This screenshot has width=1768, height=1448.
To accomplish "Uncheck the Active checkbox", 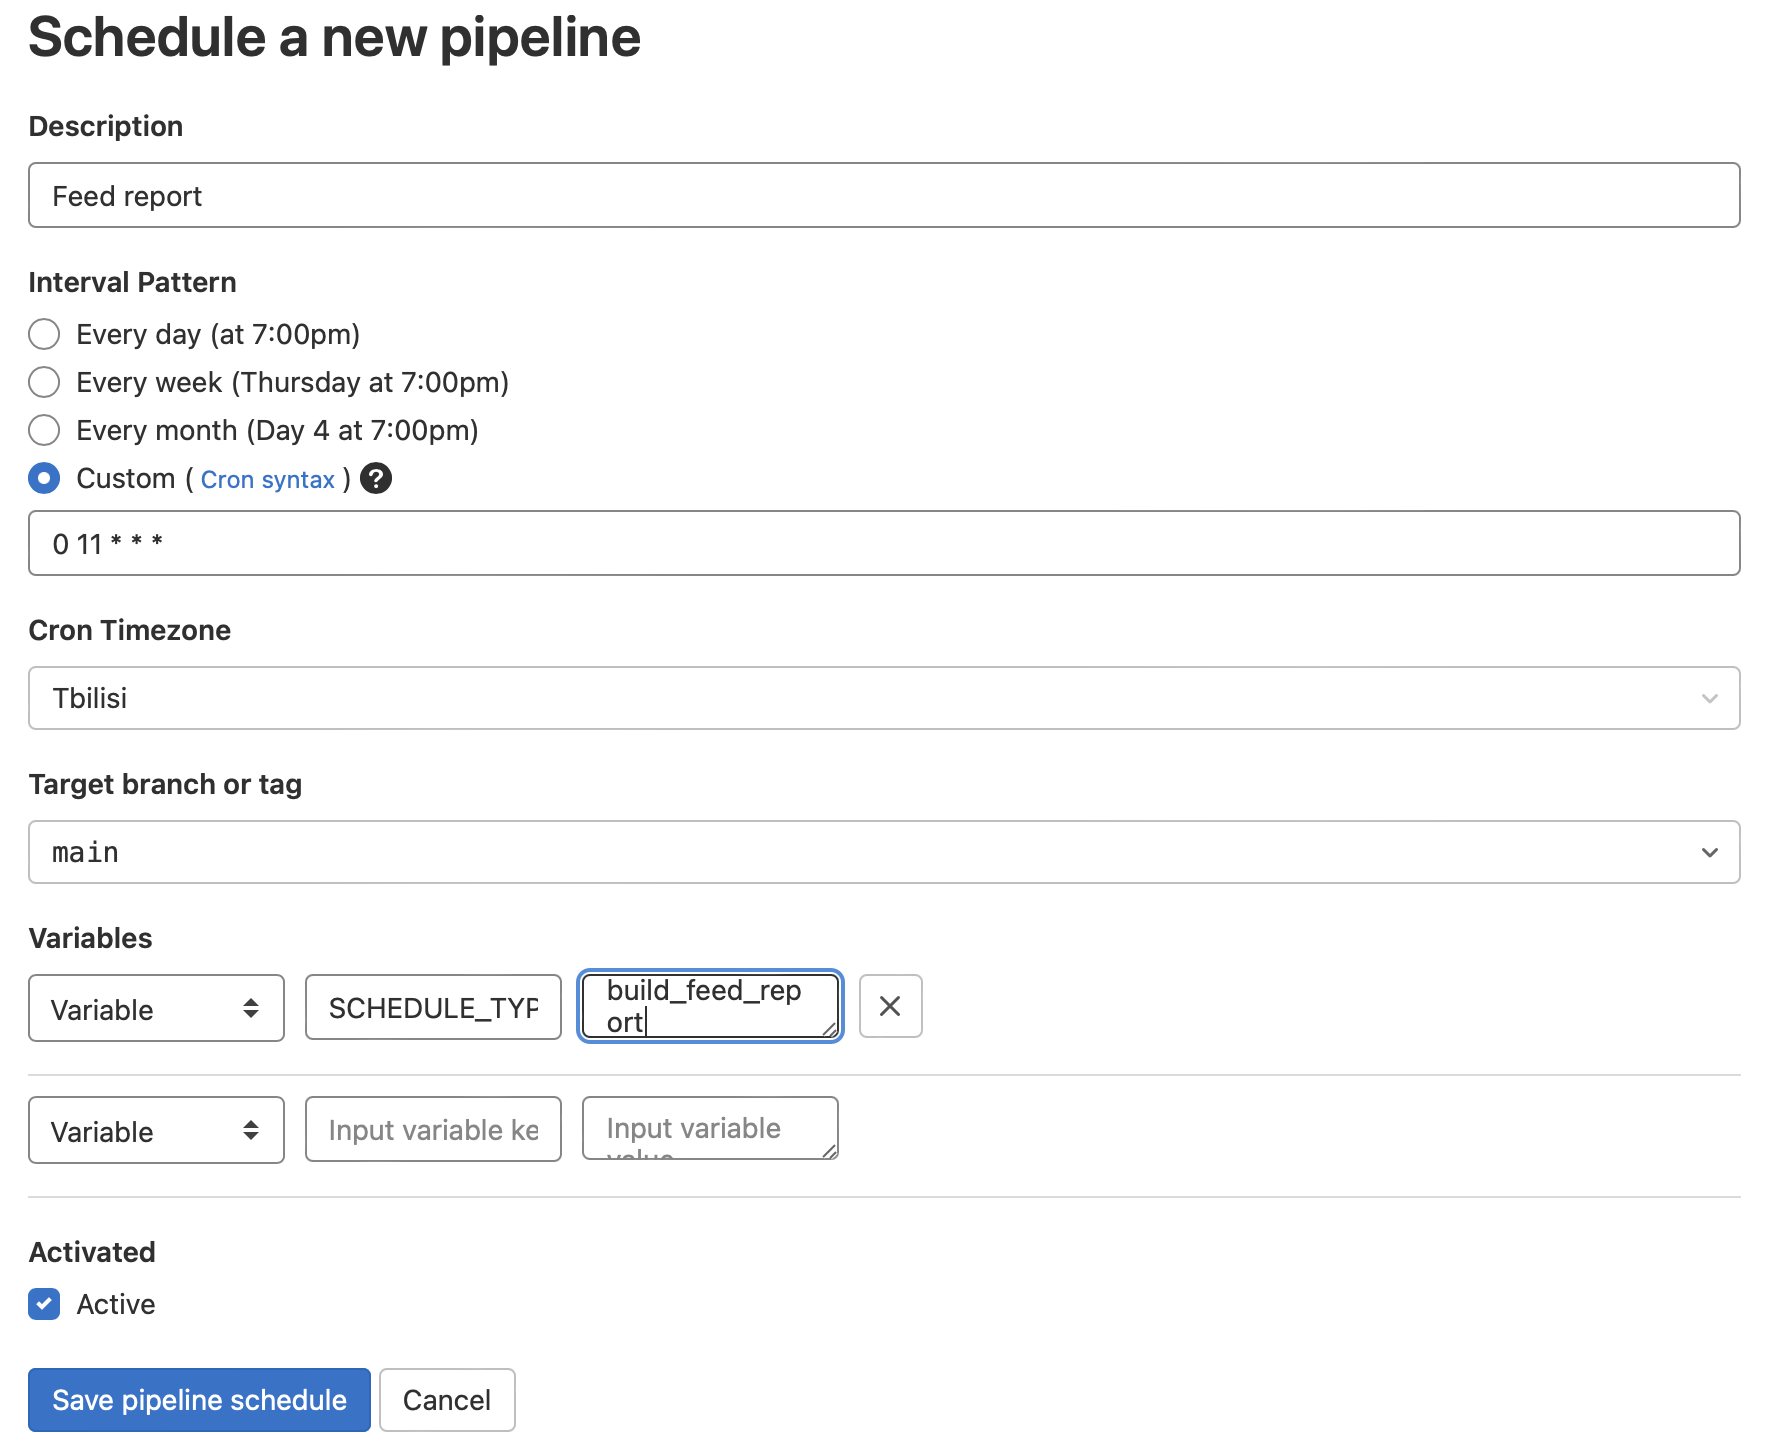I will click(x=44, y=1304).
